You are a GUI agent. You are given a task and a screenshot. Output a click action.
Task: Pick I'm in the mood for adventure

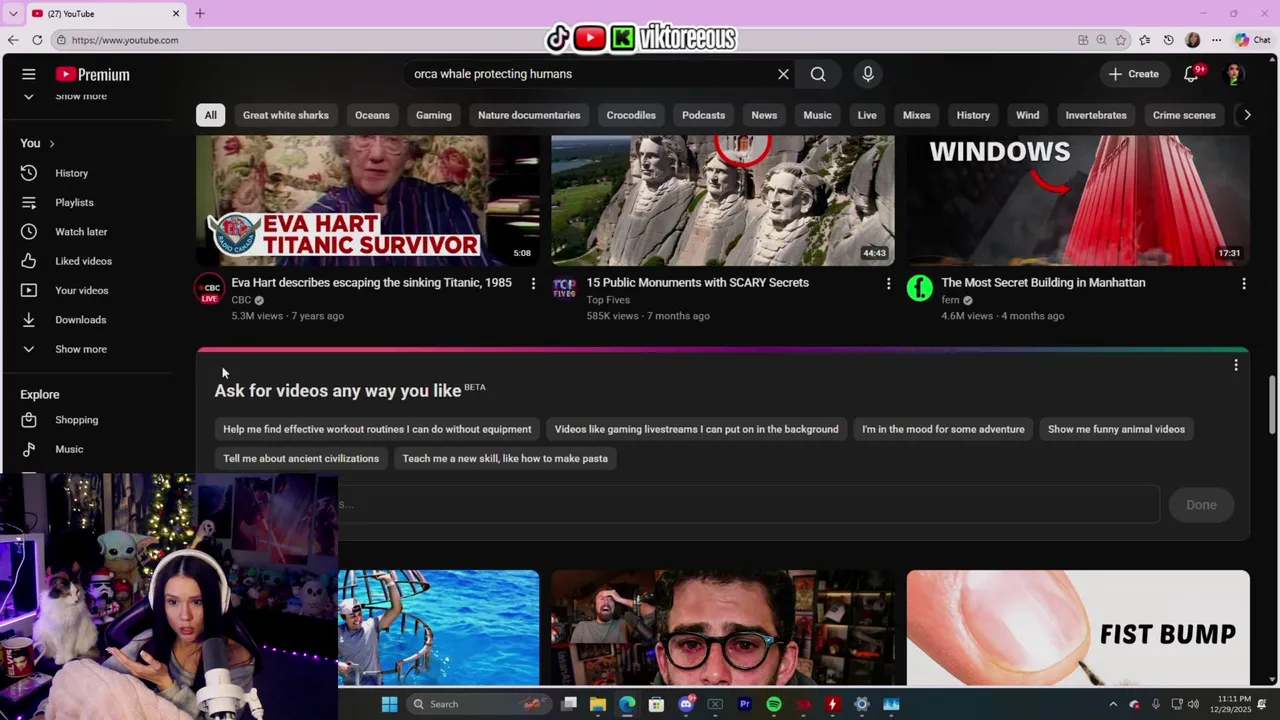click(x=943, y=429)
